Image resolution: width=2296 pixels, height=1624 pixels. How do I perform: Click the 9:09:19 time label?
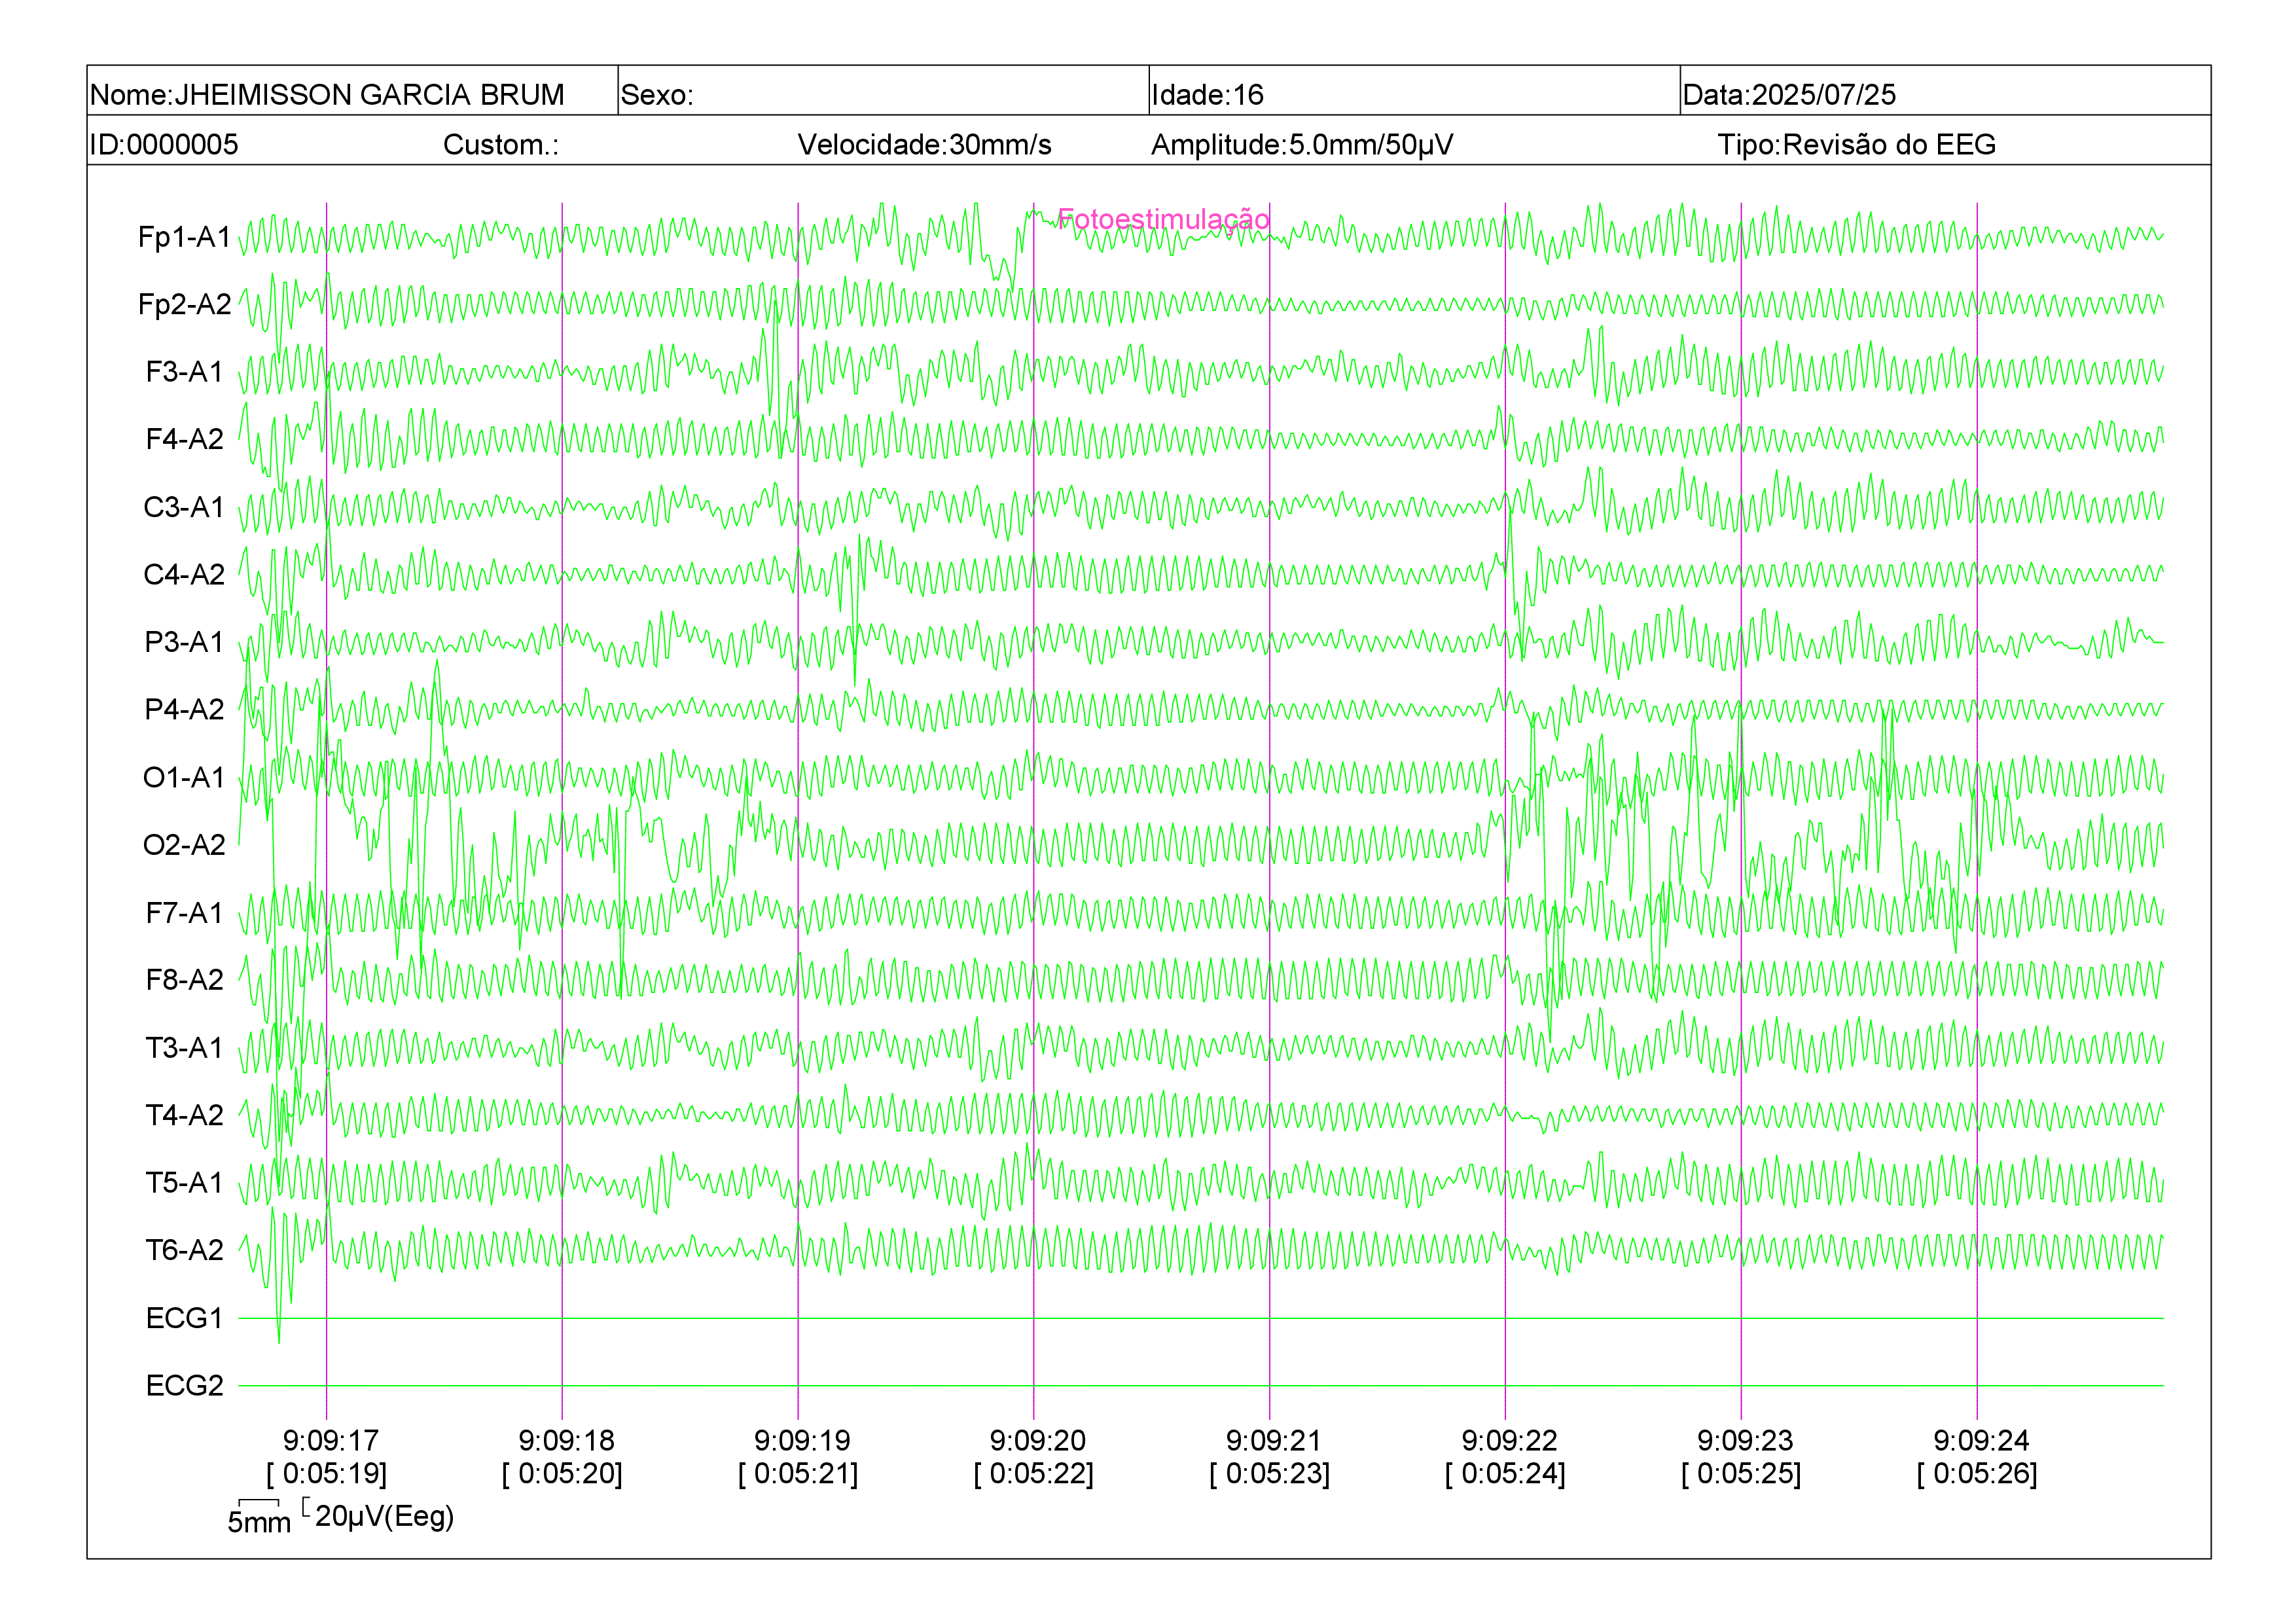coord(802,1441)
